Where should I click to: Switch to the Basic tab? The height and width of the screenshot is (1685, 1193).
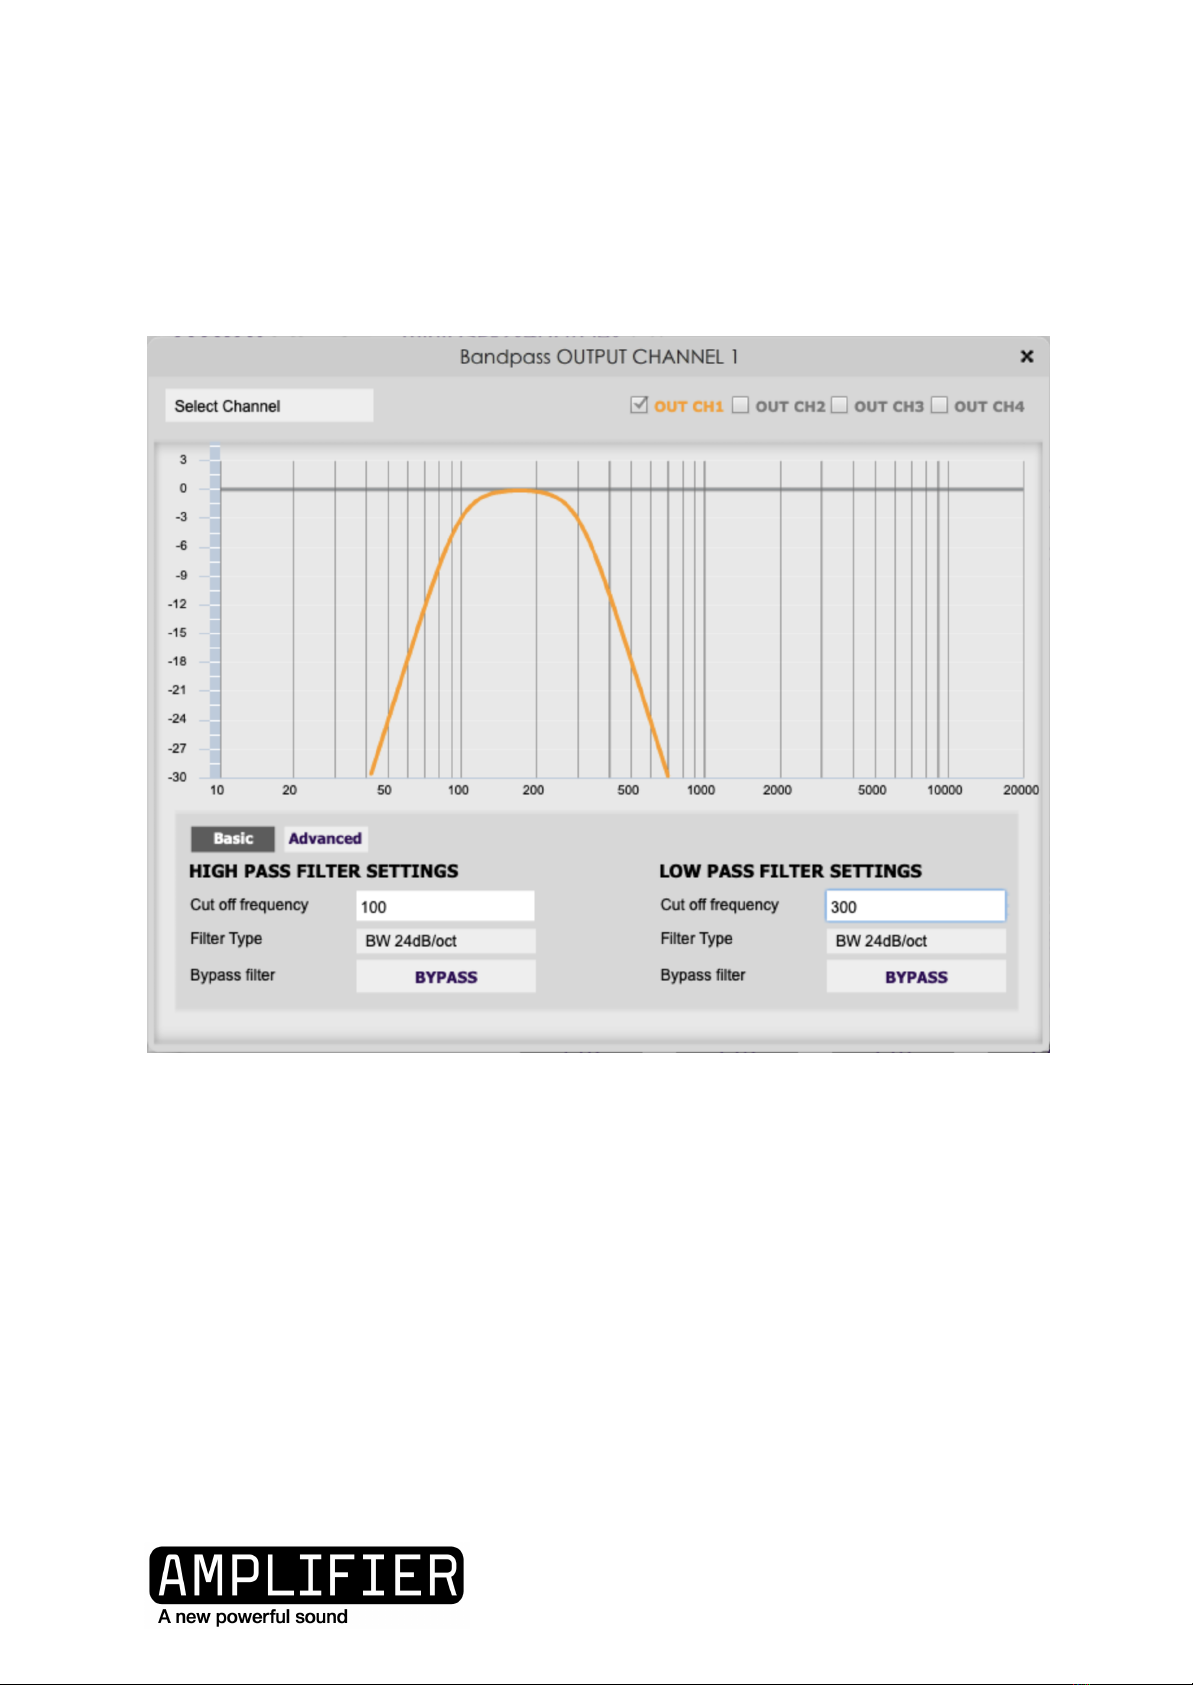[x=233, y=839]
